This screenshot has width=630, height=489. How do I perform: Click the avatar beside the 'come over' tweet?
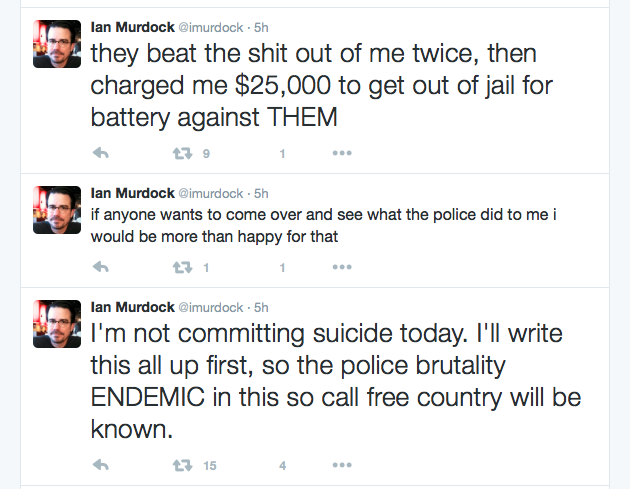(58, 209)
